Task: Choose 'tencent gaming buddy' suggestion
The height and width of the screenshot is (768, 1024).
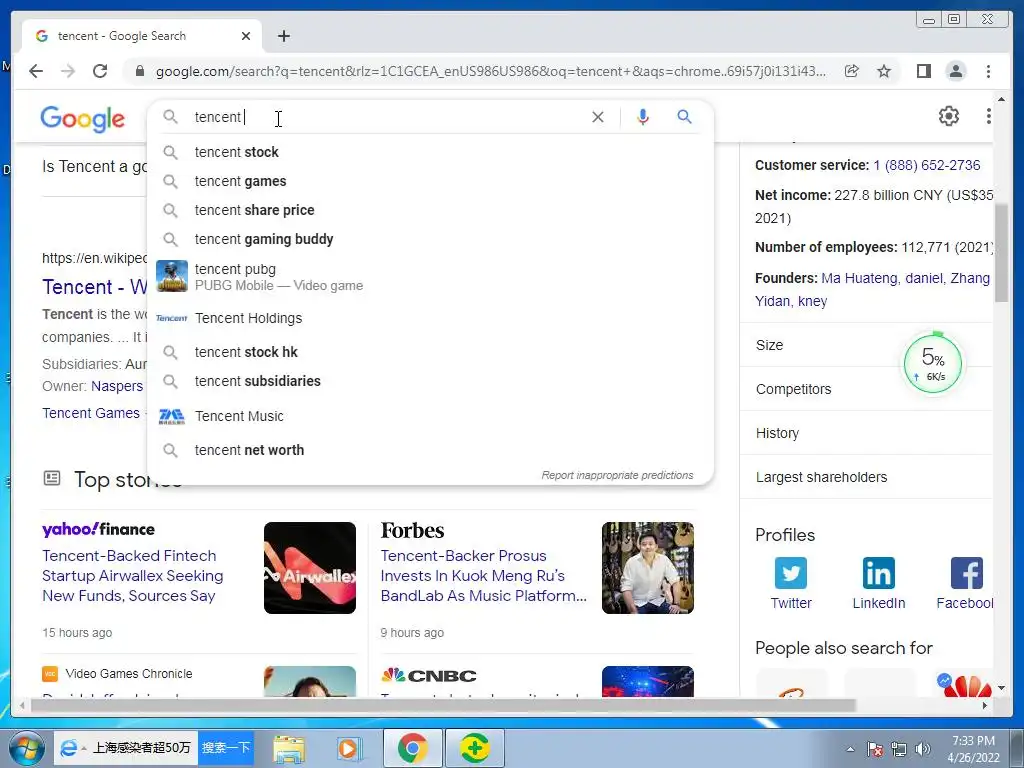Action: pos(430,239)
